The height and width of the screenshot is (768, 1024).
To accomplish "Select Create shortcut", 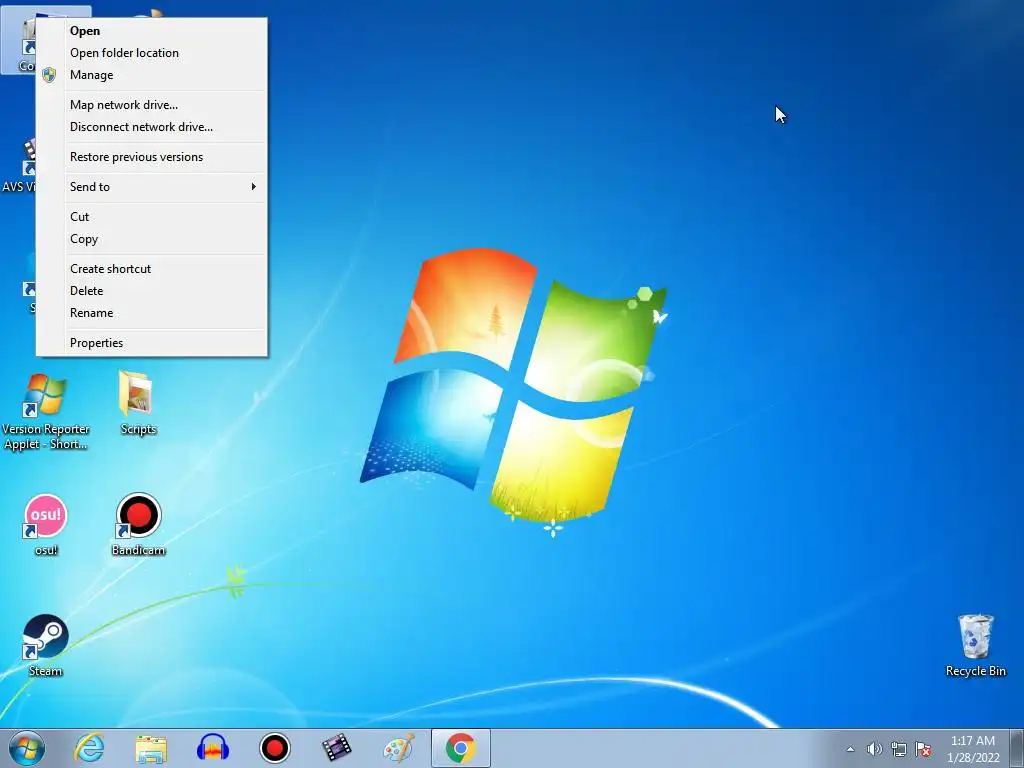I will coord(152,268).
